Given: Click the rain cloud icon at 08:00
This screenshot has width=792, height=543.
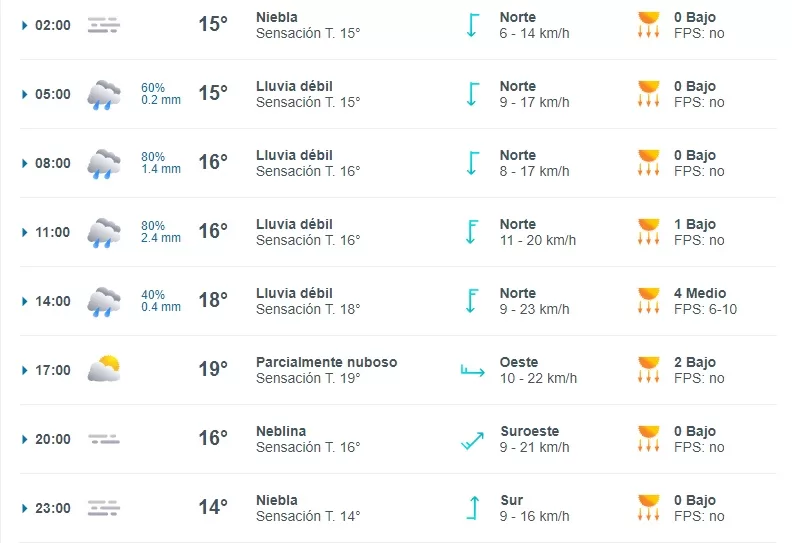Looking at the screenshot, I should click(103, 163).
